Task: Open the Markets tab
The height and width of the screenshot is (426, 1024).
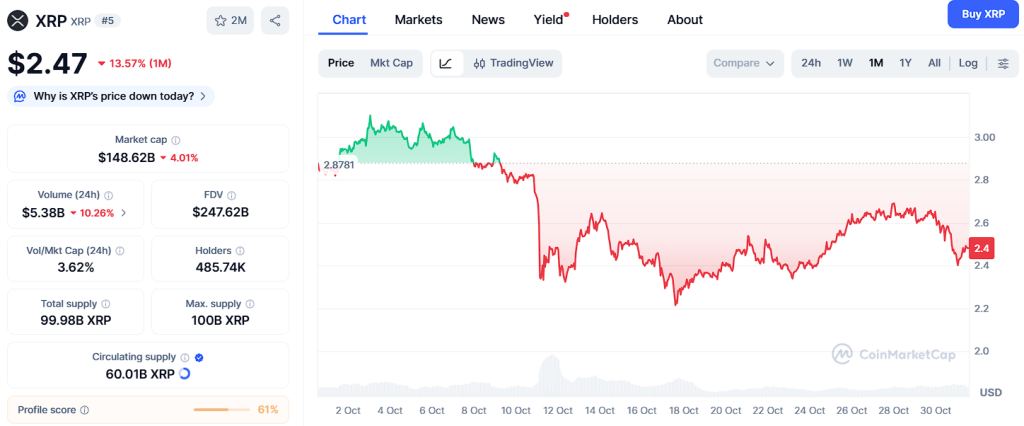Action: [x=418, y=19]
